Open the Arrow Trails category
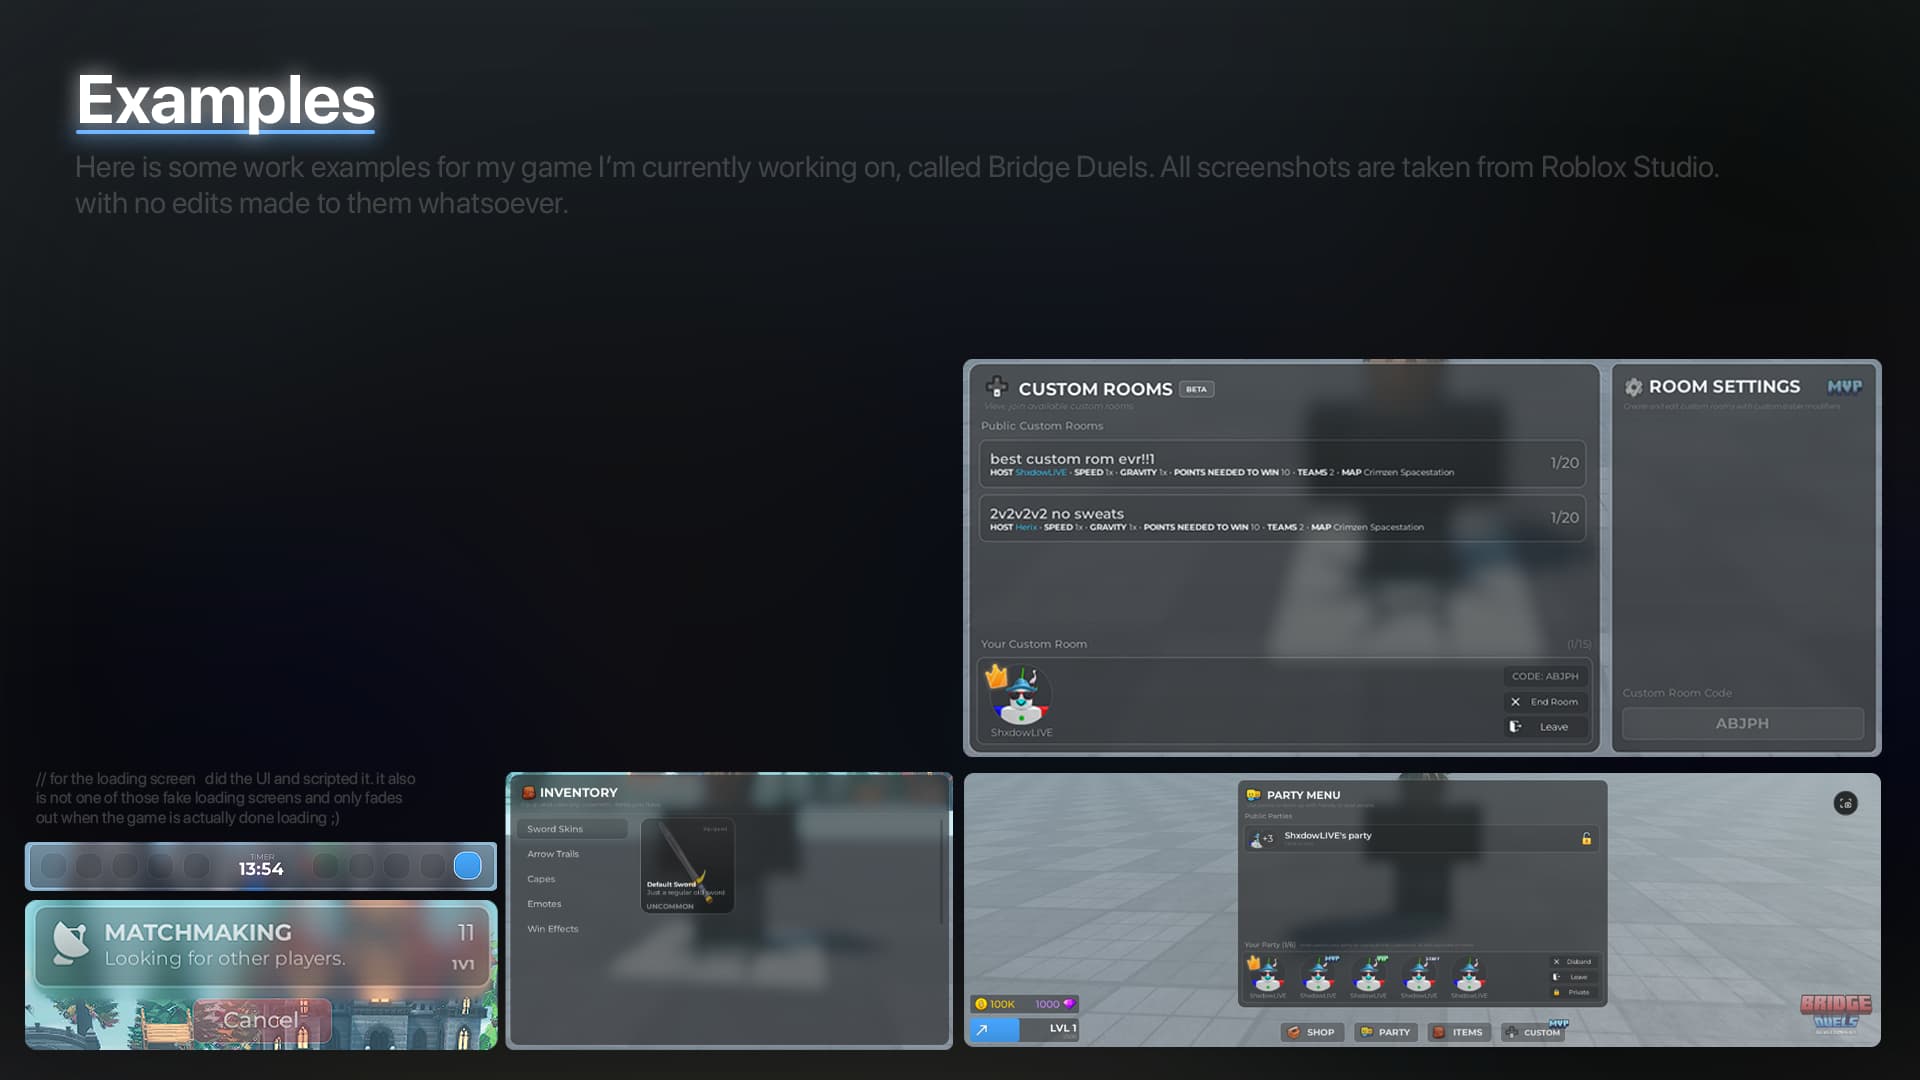 [553, 853]
